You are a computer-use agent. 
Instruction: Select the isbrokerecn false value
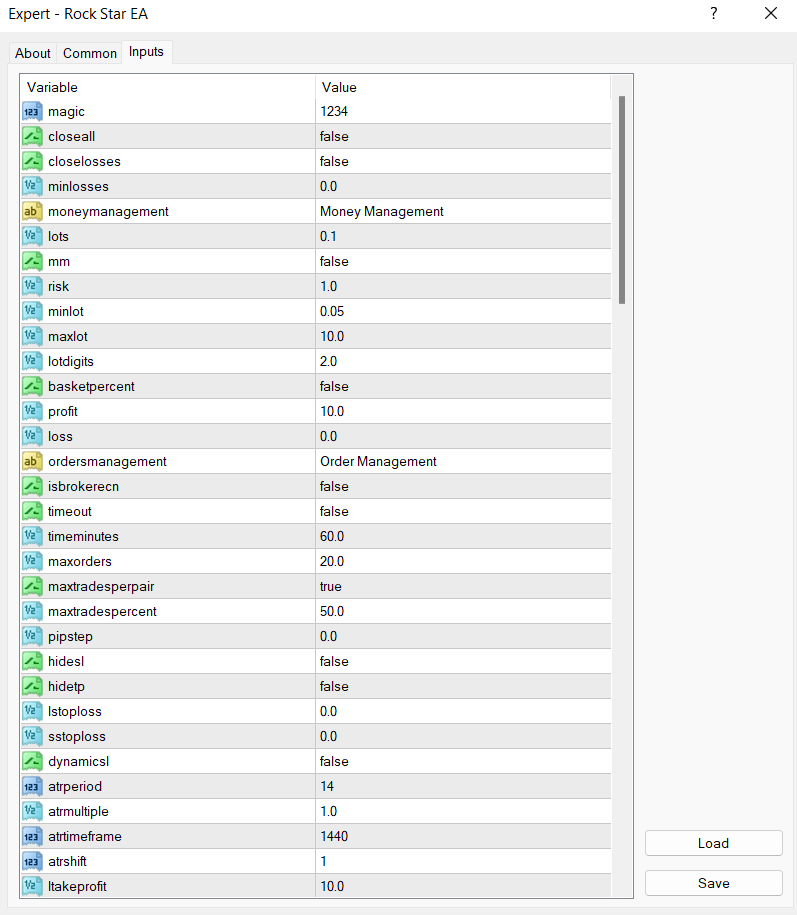tap(463, 487)
